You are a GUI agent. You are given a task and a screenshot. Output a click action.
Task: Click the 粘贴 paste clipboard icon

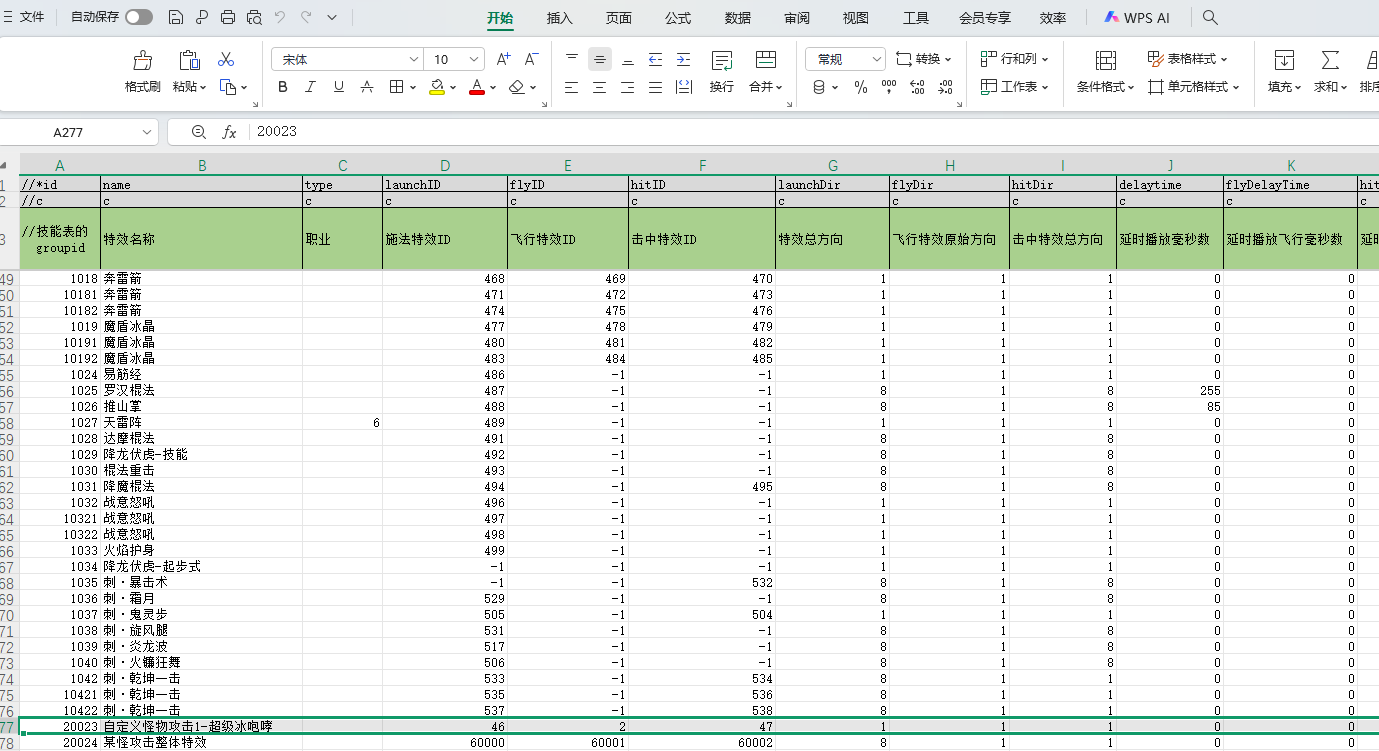tap(189, 60)
